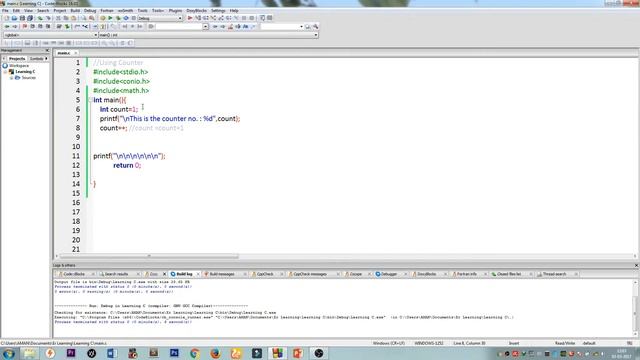Click inside the toolbar search text field
Screen dimensions: 640x360
(179, 27)
